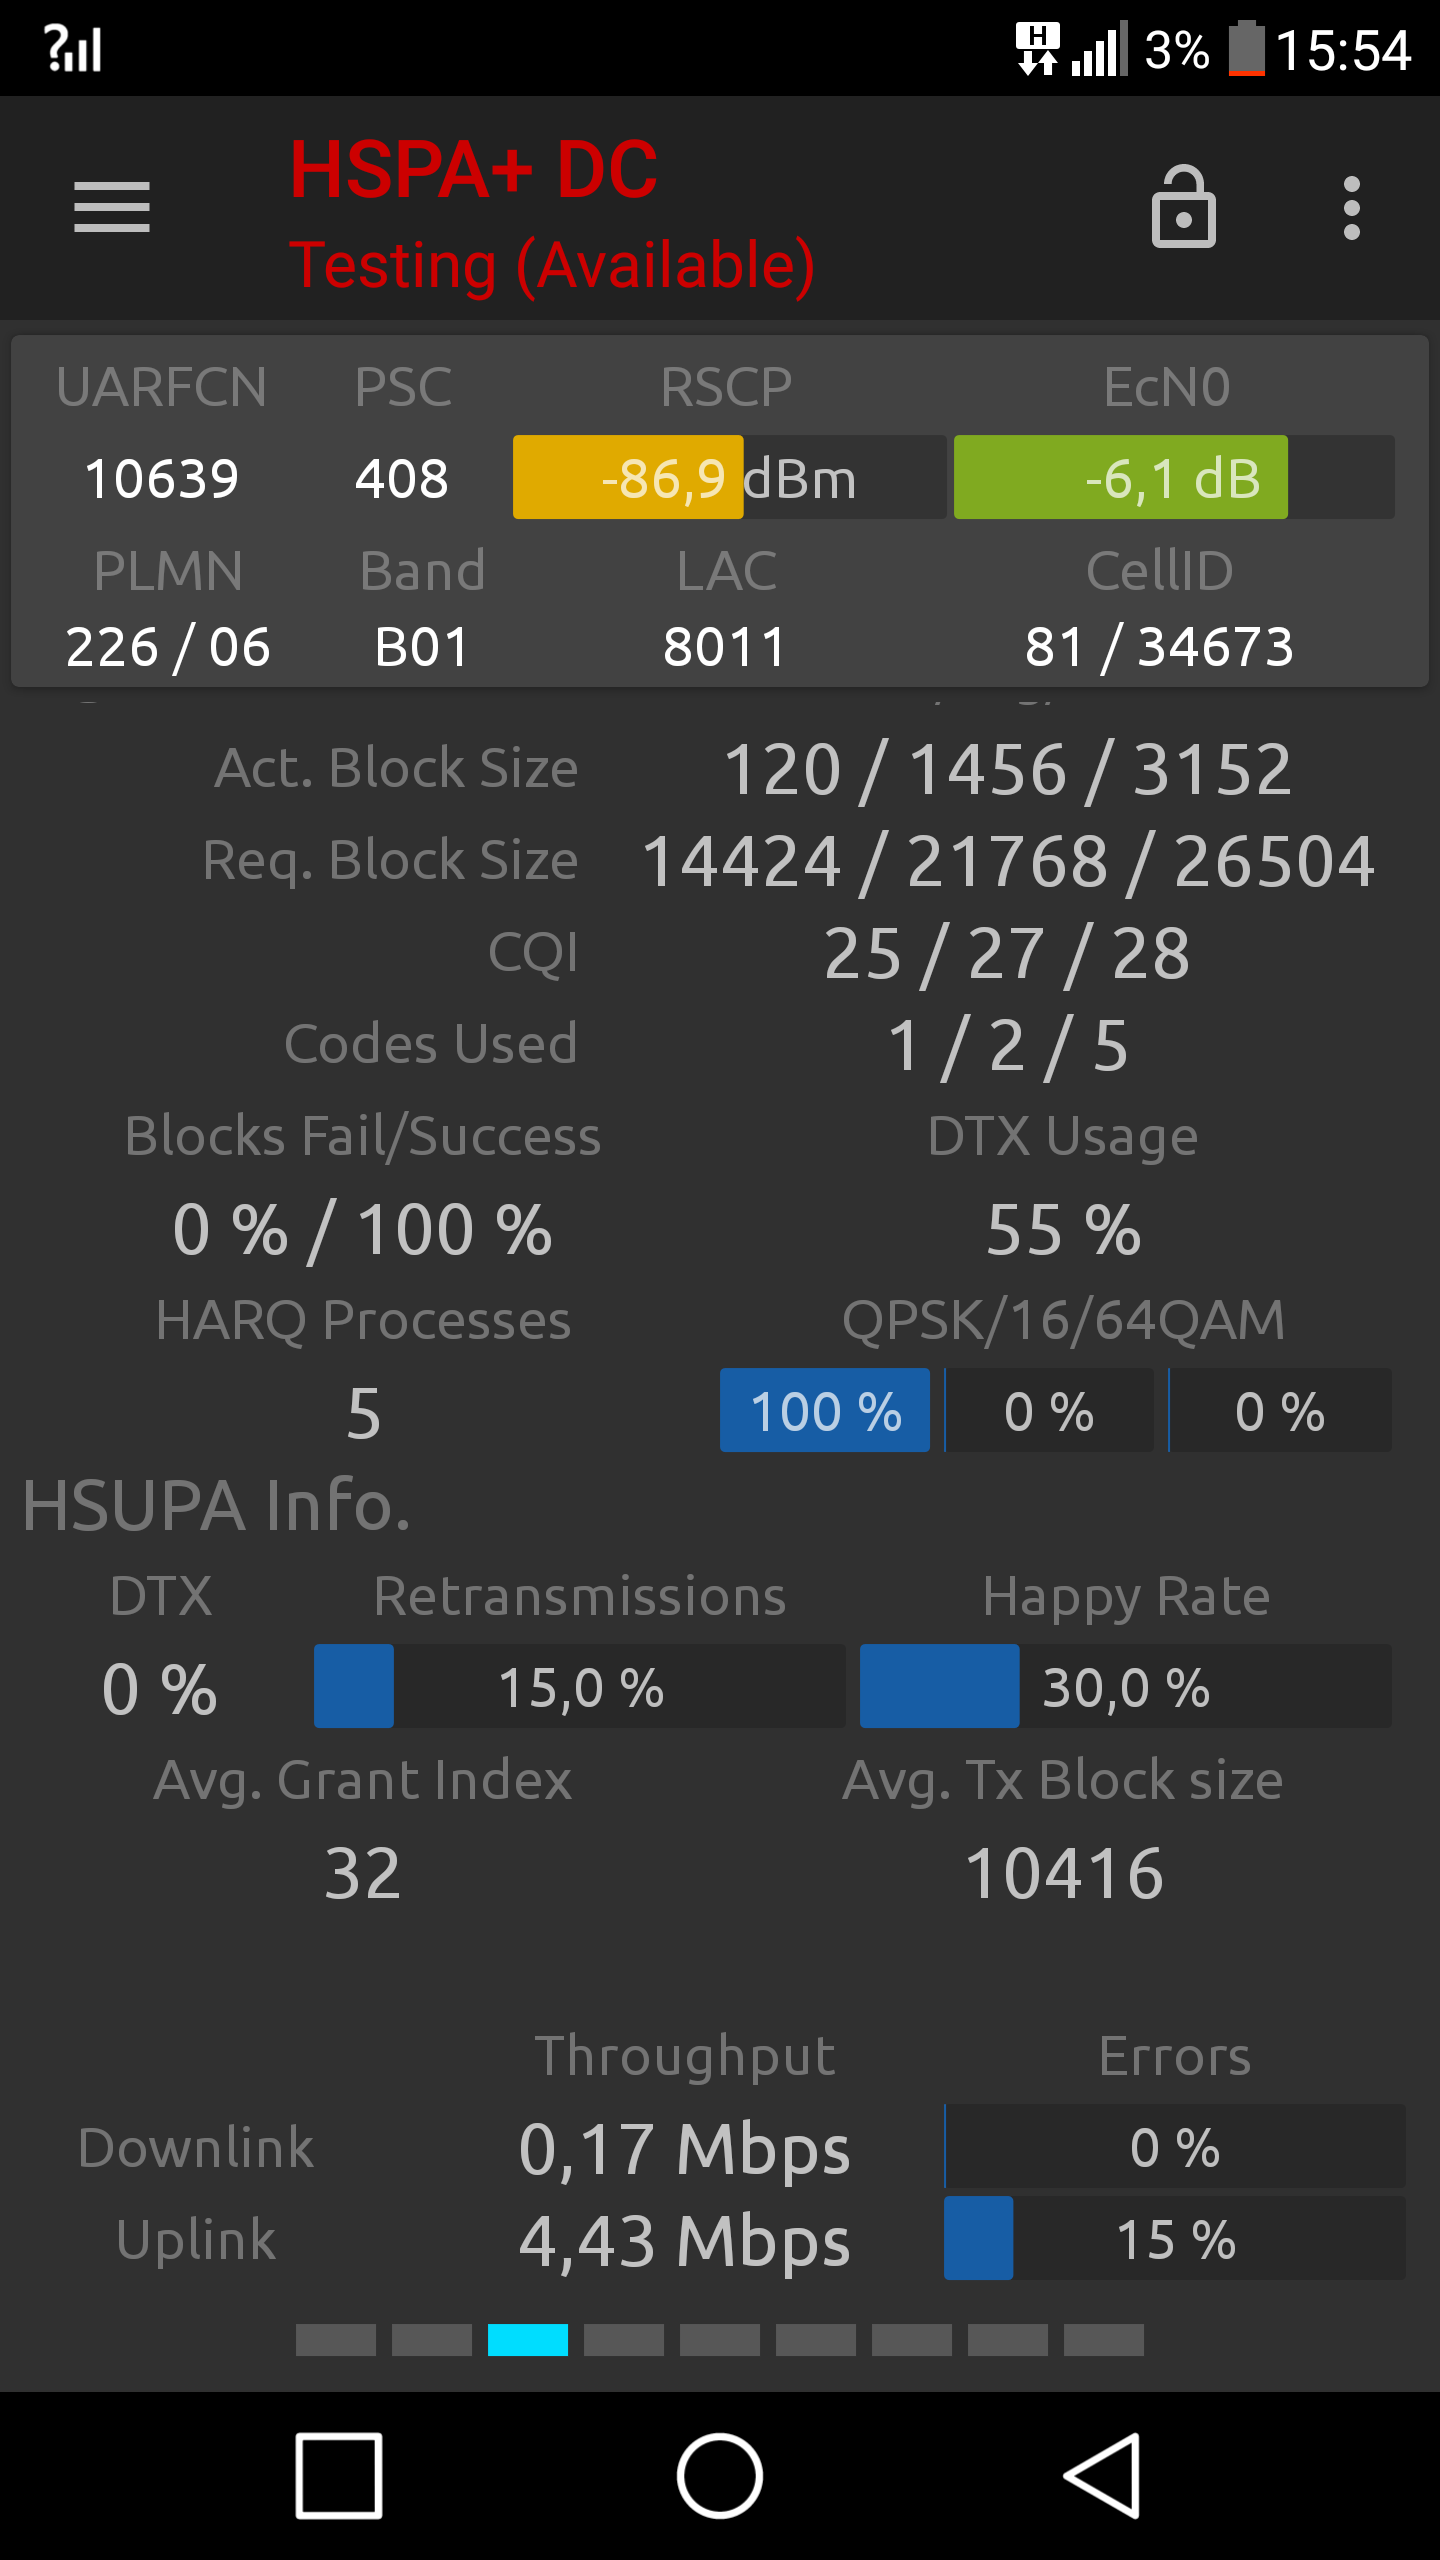The width and height of the screenshot is (1440, 2560).
Task: Tap the QPSK 100 % blue bar
Action: [x=825, y=1410]
